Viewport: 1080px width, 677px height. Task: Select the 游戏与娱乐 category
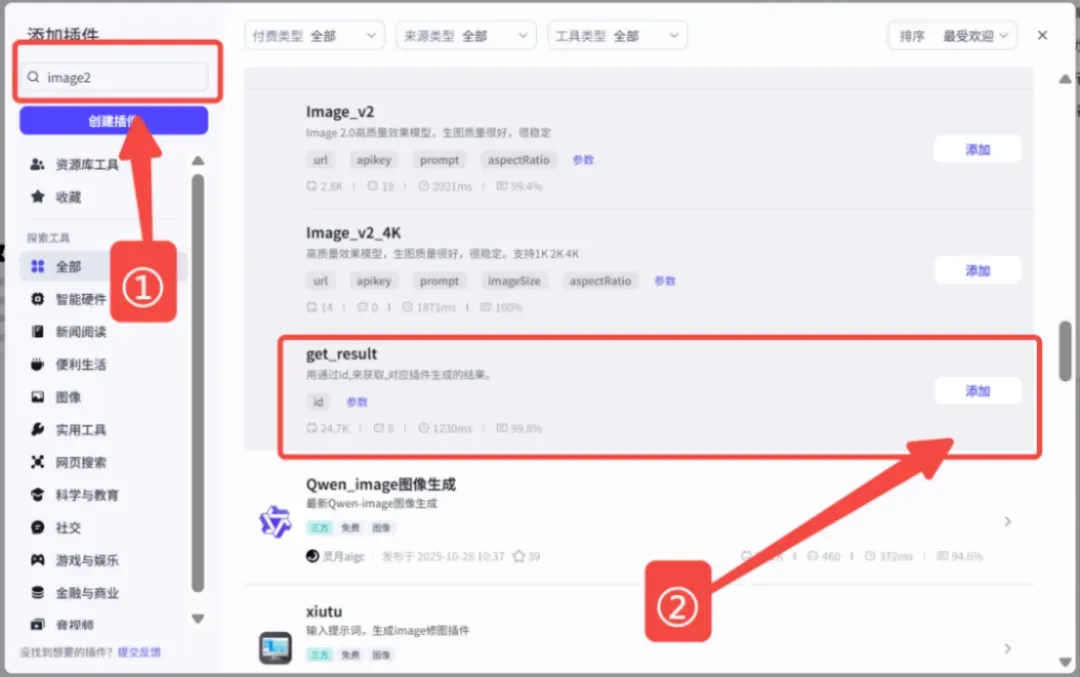74,560
